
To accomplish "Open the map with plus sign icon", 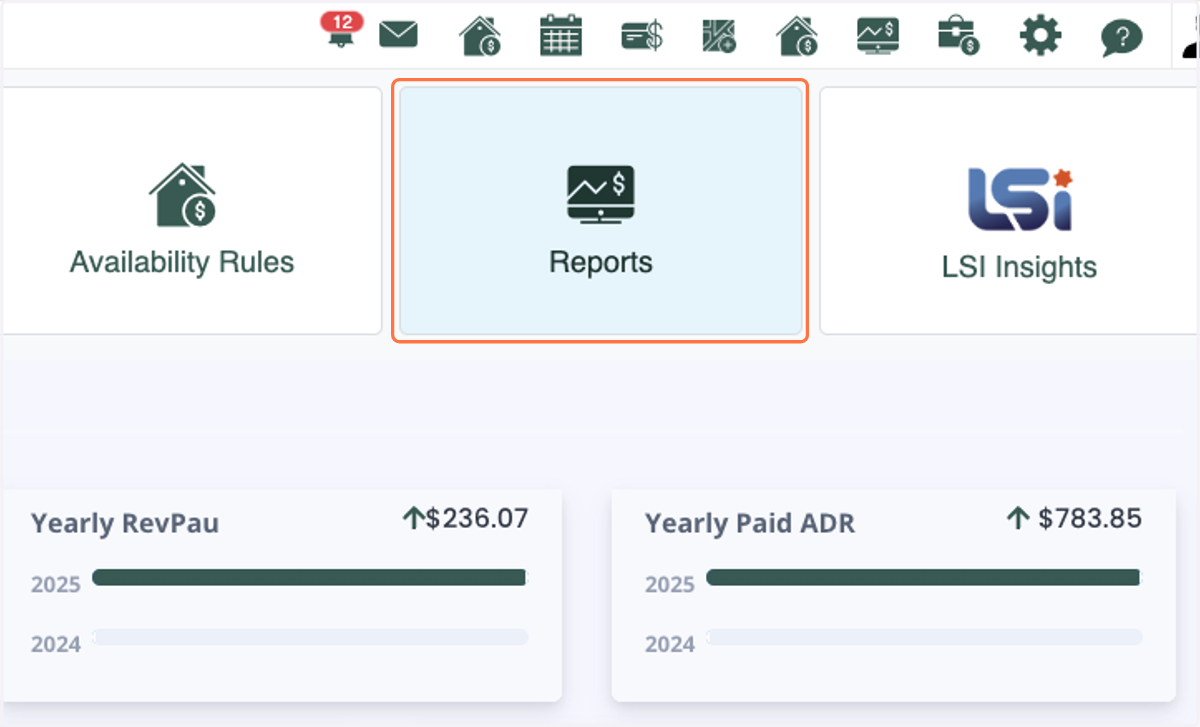I will pyautogui.click(x=719, y=36).
